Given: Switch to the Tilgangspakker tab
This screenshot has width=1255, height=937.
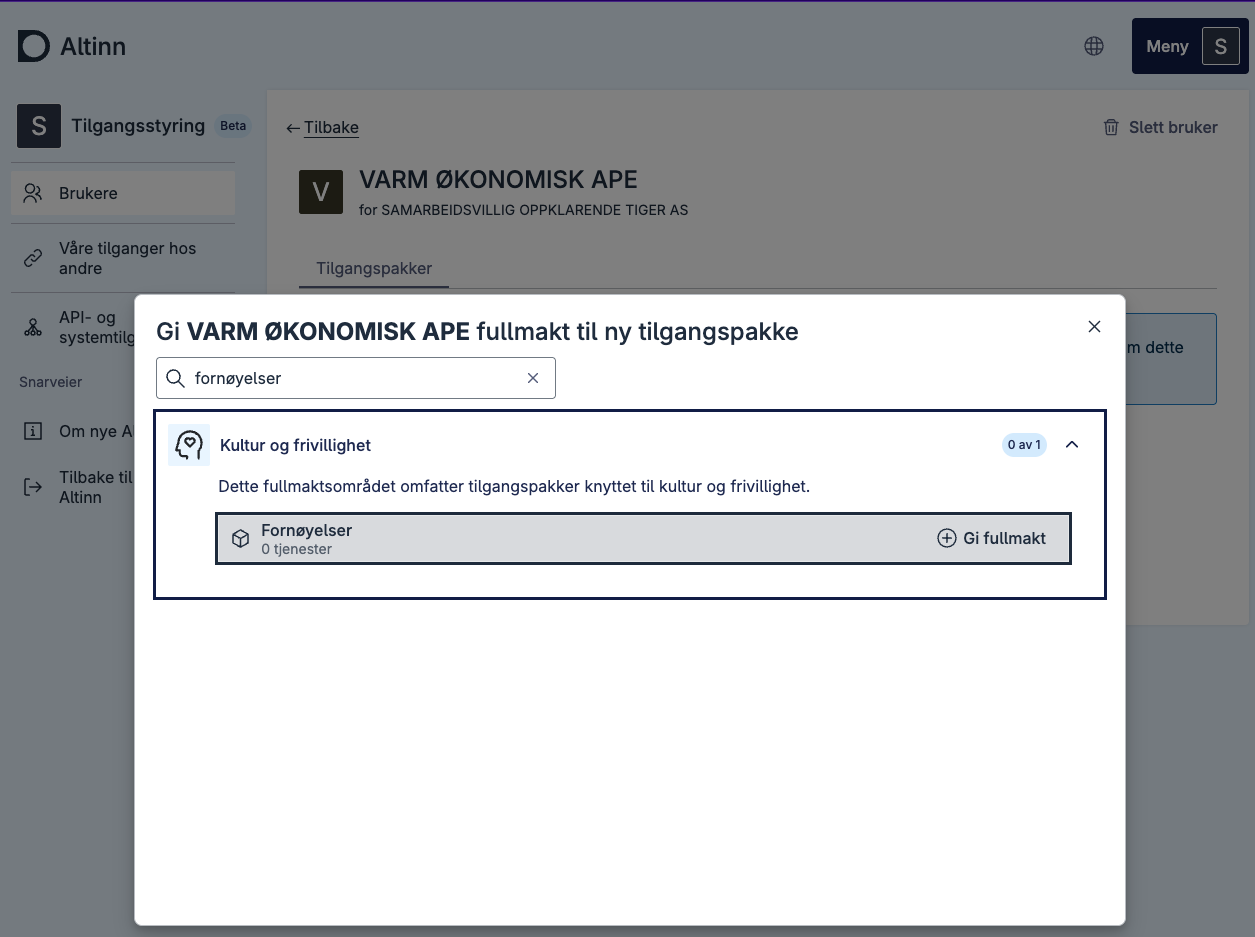Looking at the screenshot, I should pyautogui.click(x=373, y=268).
